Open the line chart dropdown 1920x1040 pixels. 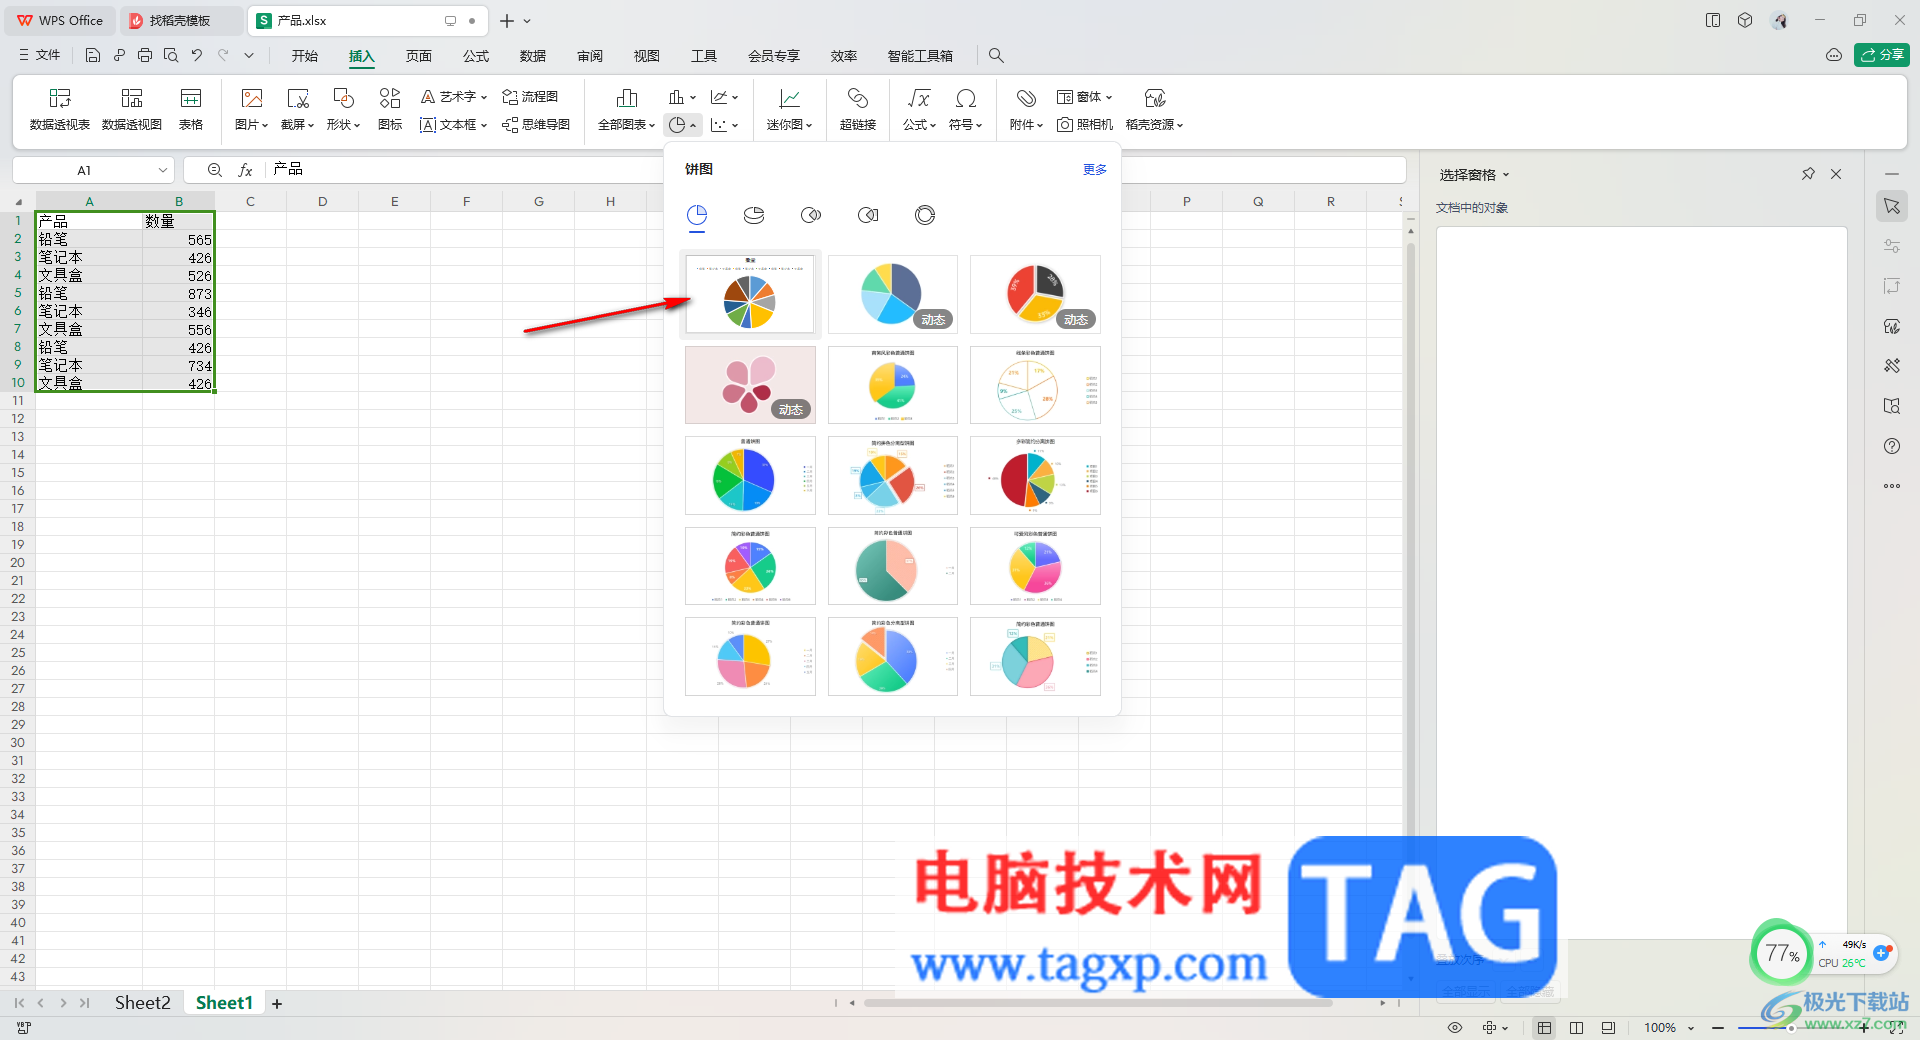point(725,97)
